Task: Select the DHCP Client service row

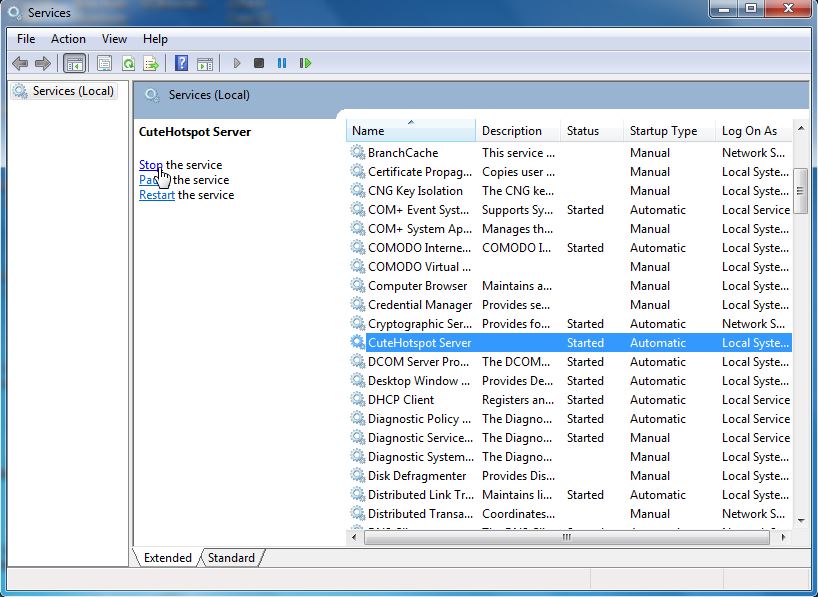Action: [x=570, y=400]
